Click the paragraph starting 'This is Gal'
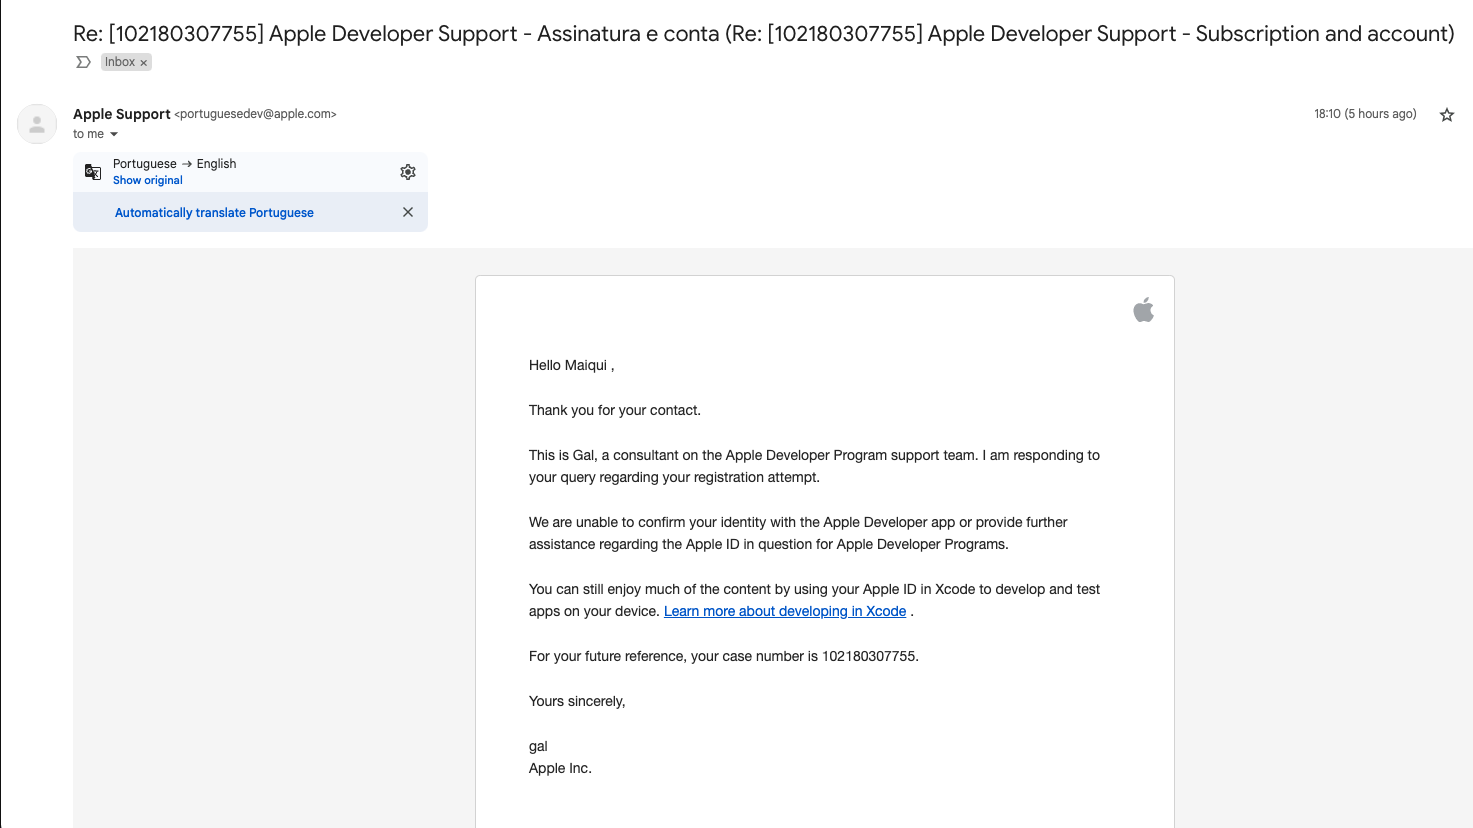Image resolution: width=1473 pixels, height=828 pixels. [814, 467]
